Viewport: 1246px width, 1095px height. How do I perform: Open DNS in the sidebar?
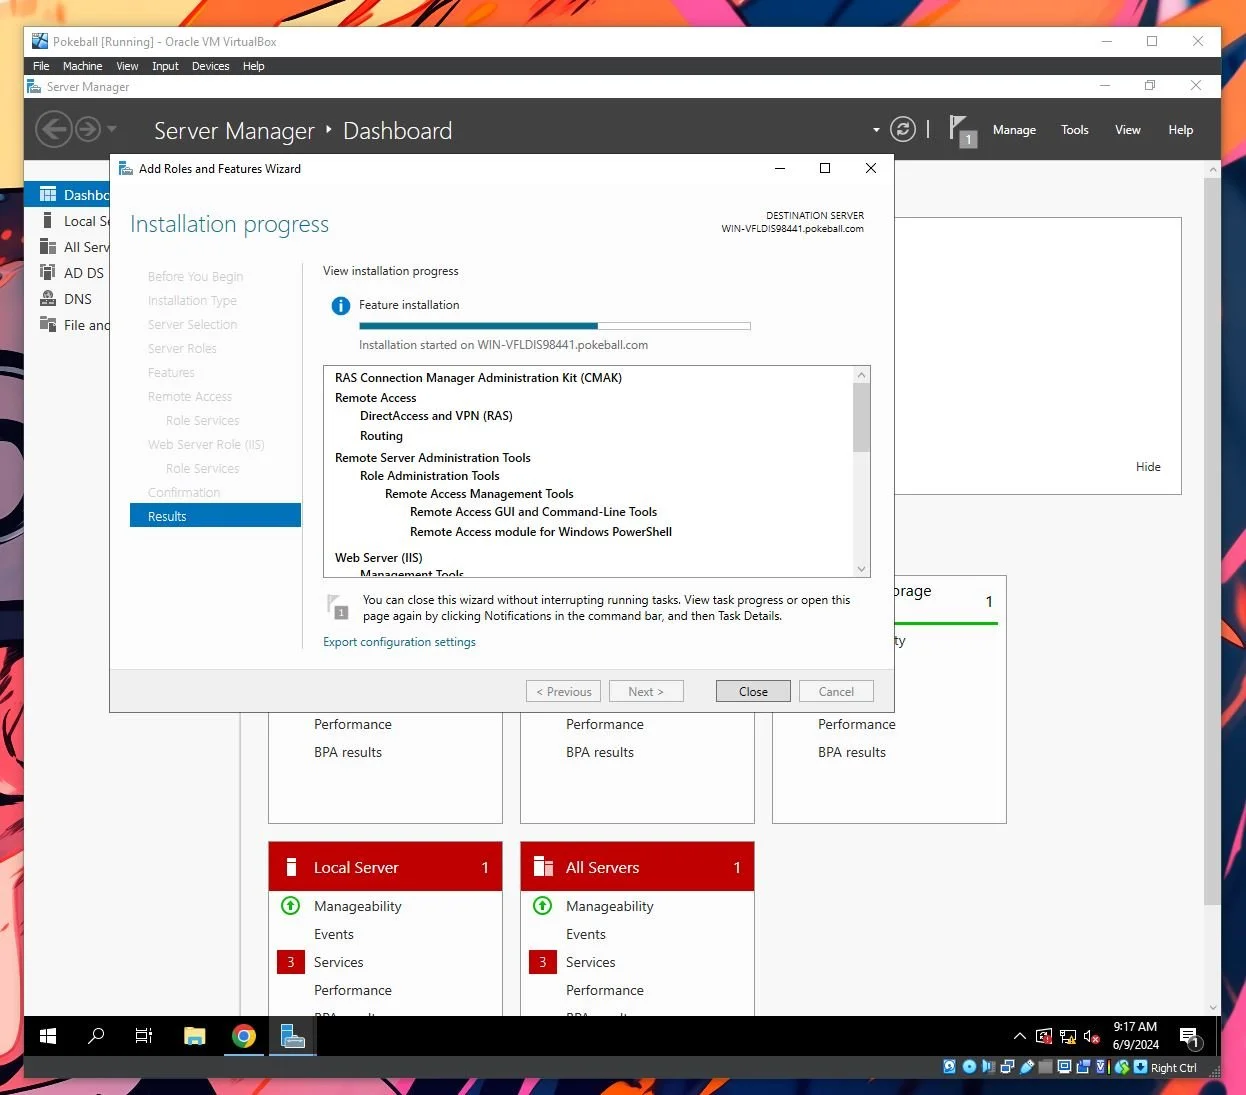tap(66, 298)
